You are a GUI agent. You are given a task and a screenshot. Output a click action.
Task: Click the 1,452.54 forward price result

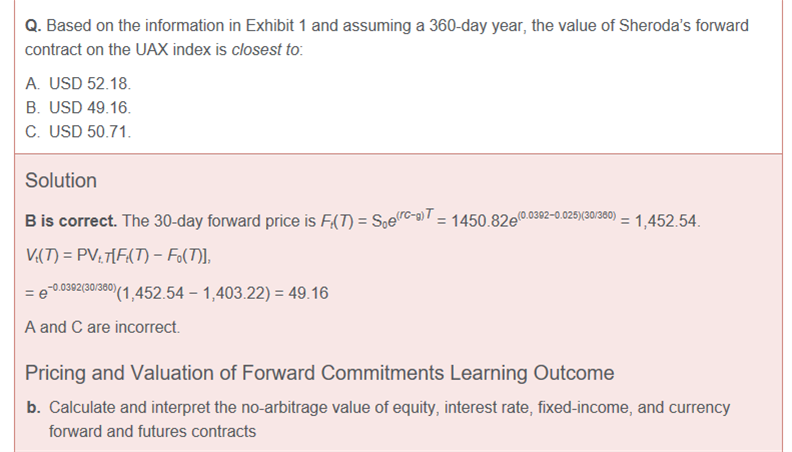[x=666, y=221]
